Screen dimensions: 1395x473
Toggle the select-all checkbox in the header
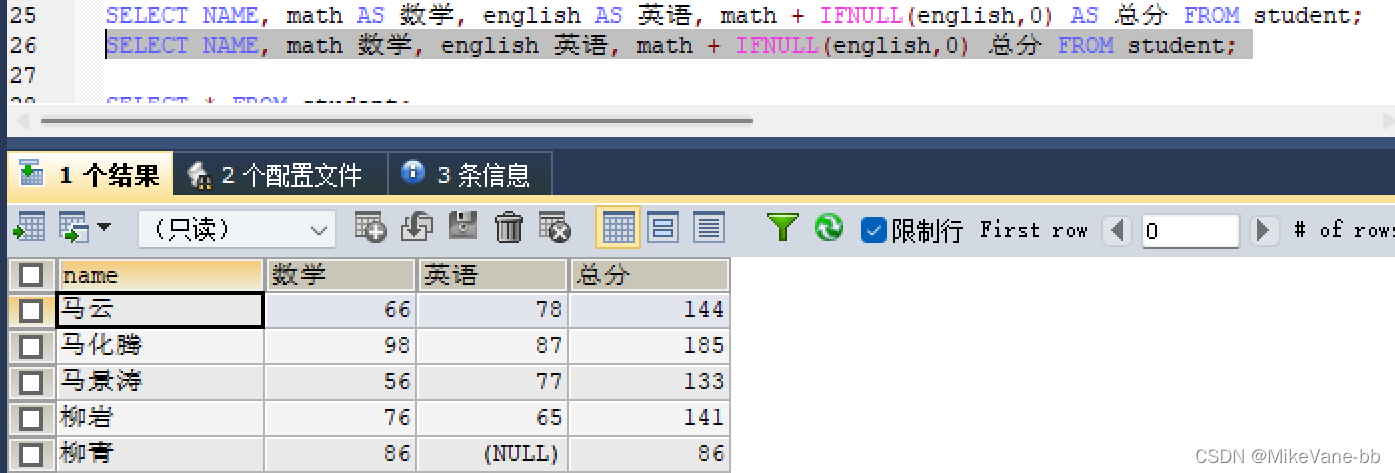point(31,275)
